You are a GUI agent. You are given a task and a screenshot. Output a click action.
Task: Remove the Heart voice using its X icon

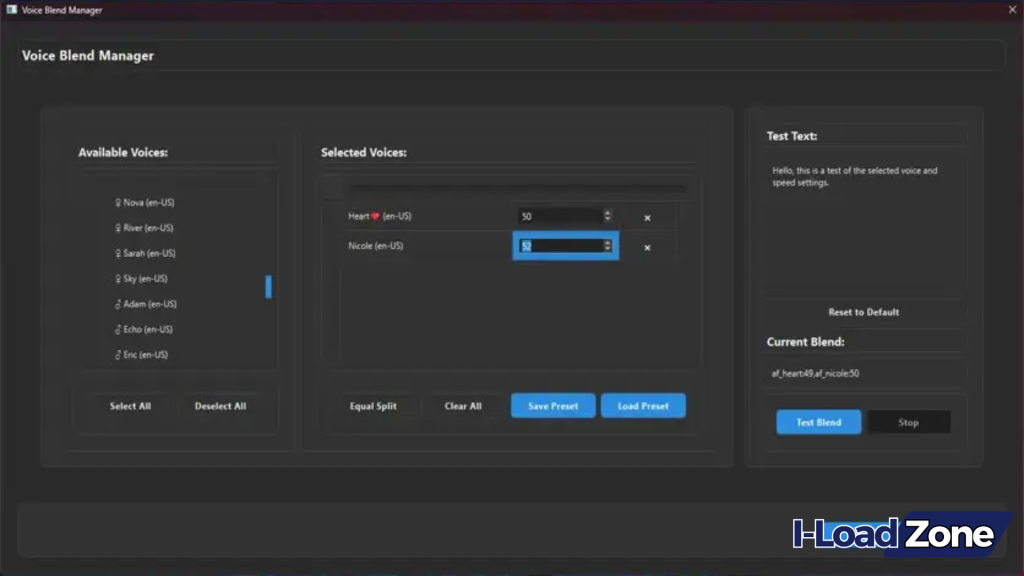pyautogui.click(x=647, y=216)
